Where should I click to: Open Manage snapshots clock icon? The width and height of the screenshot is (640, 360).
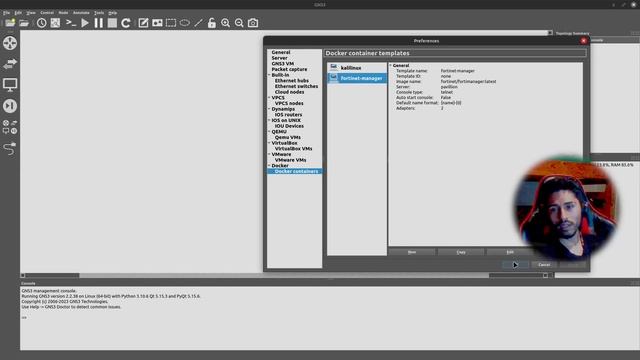41,23
